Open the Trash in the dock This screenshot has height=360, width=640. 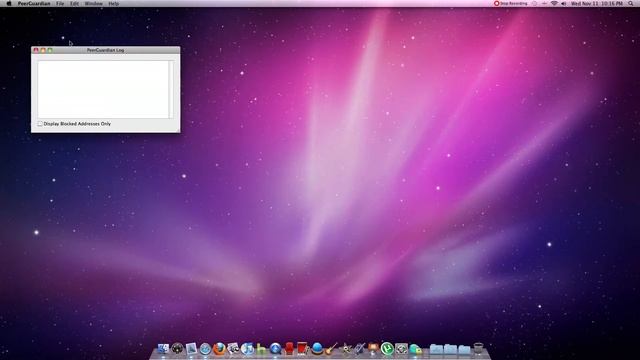[478, 349]
